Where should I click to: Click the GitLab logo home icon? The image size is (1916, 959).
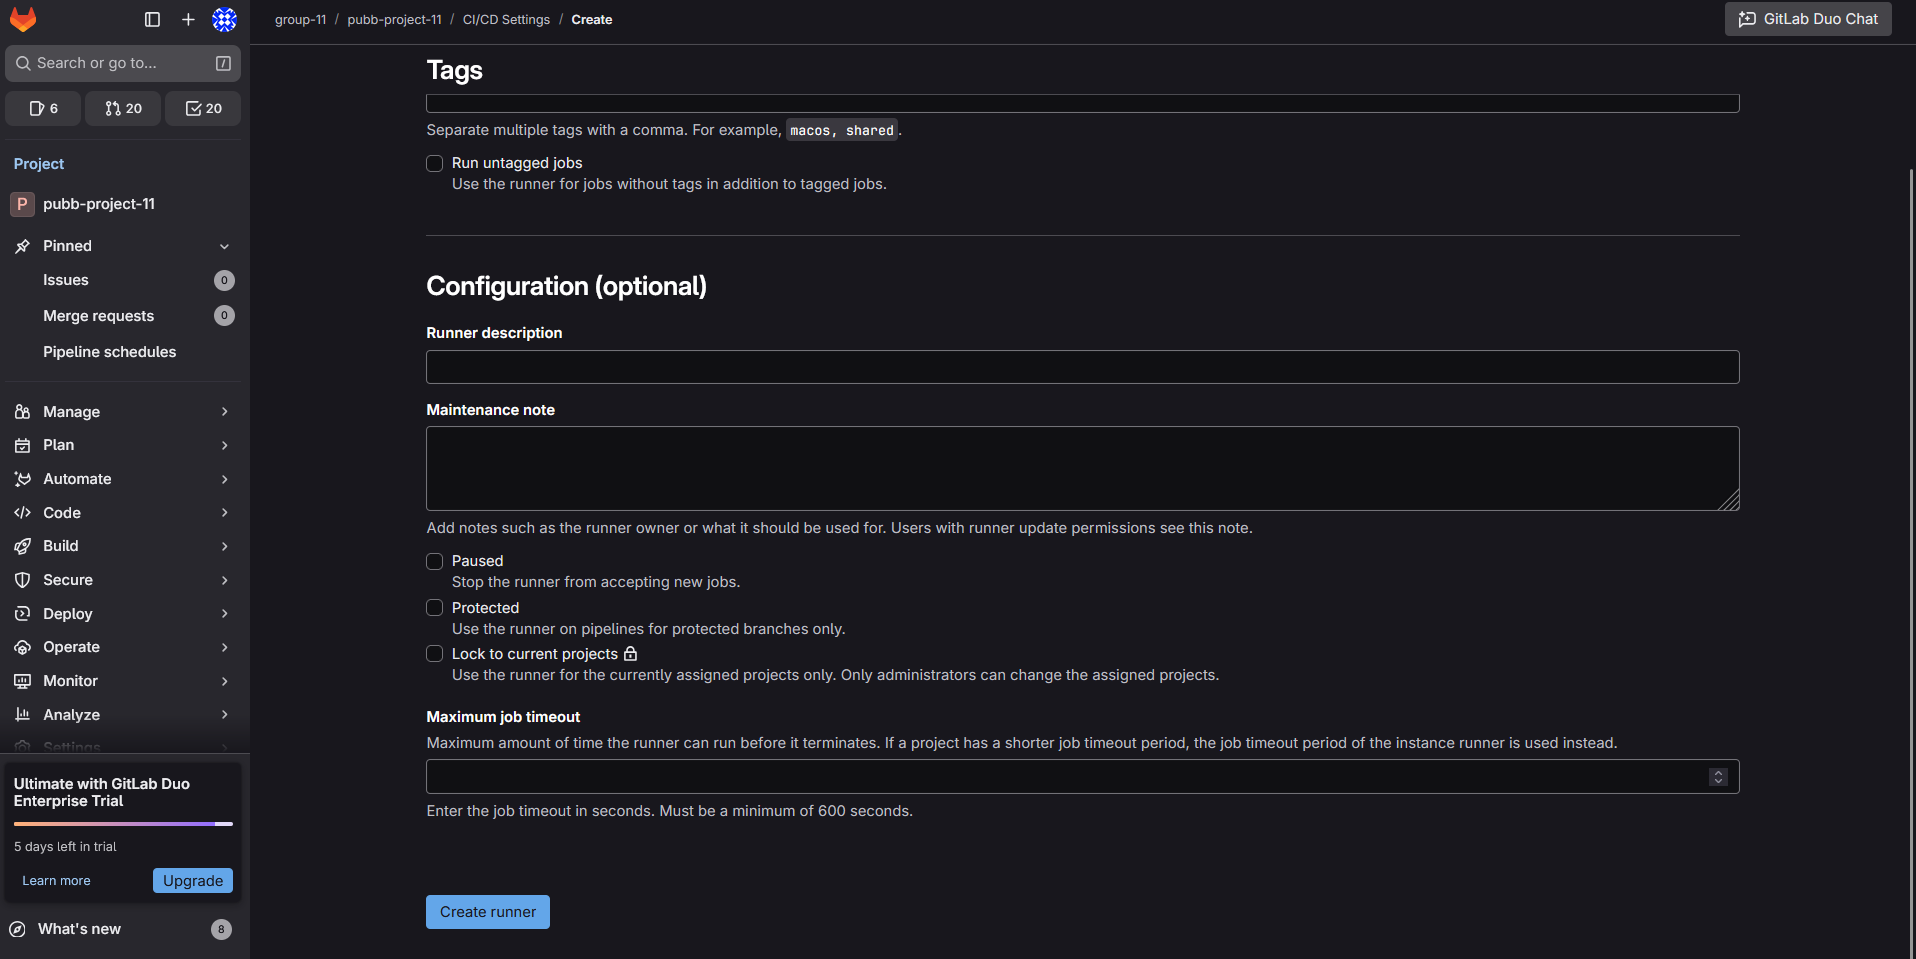click(x=23, y=19)
